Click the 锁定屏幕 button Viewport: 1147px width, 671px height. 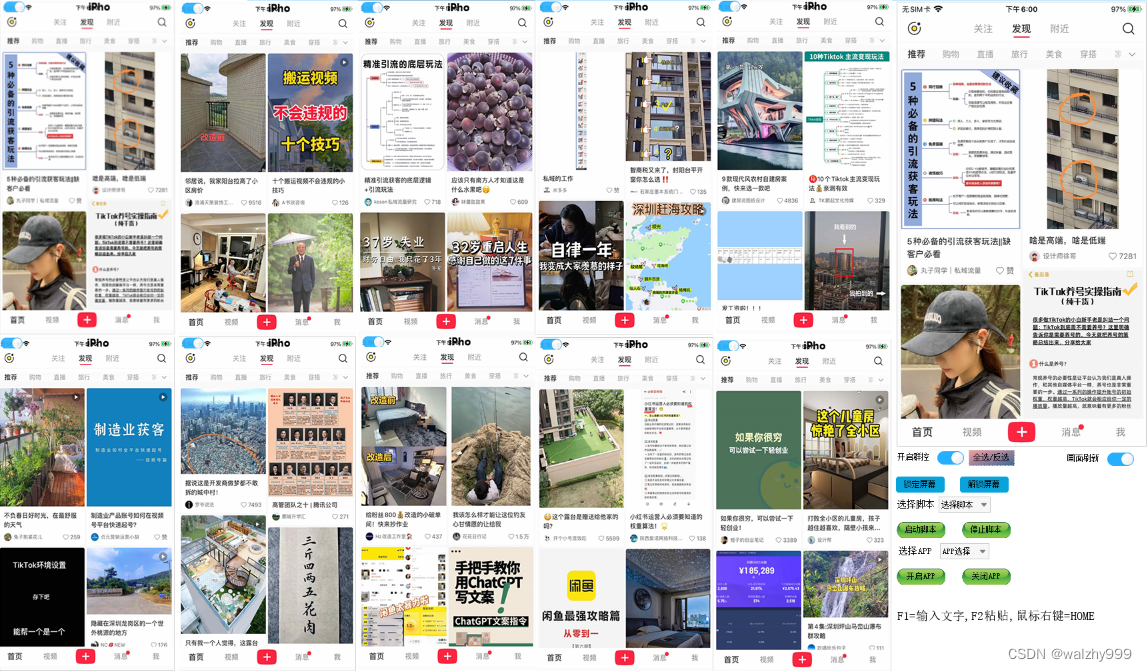click(x=920, y=484)
